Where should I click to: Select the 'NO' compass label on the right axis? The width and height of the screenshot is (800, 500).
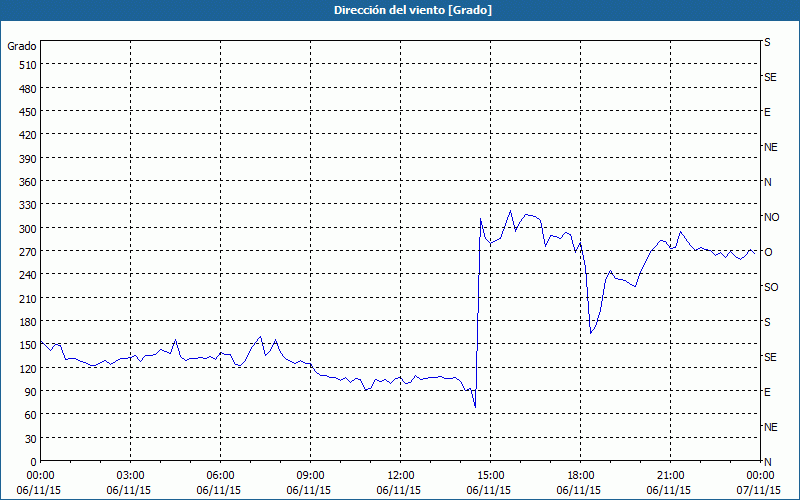click(x=771, y=217)
